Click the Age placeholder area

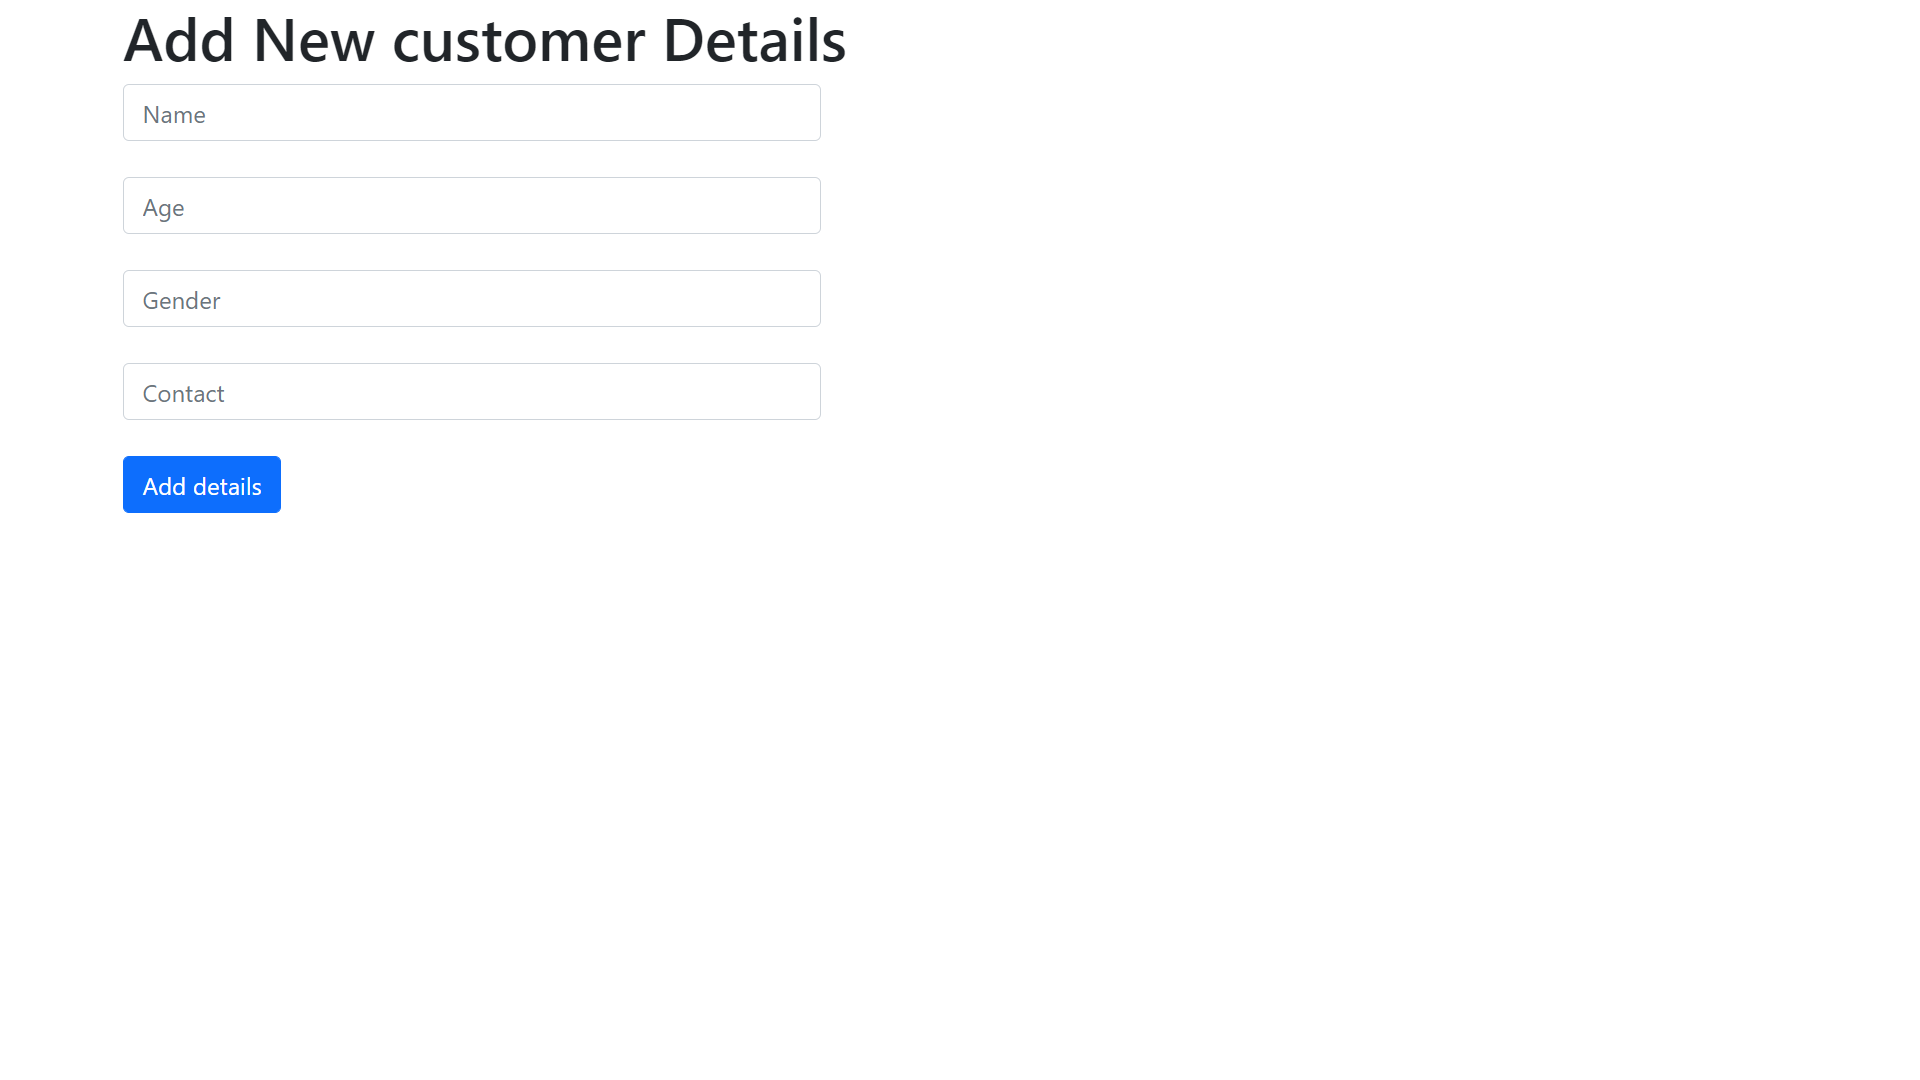click(x=471, y=205)
